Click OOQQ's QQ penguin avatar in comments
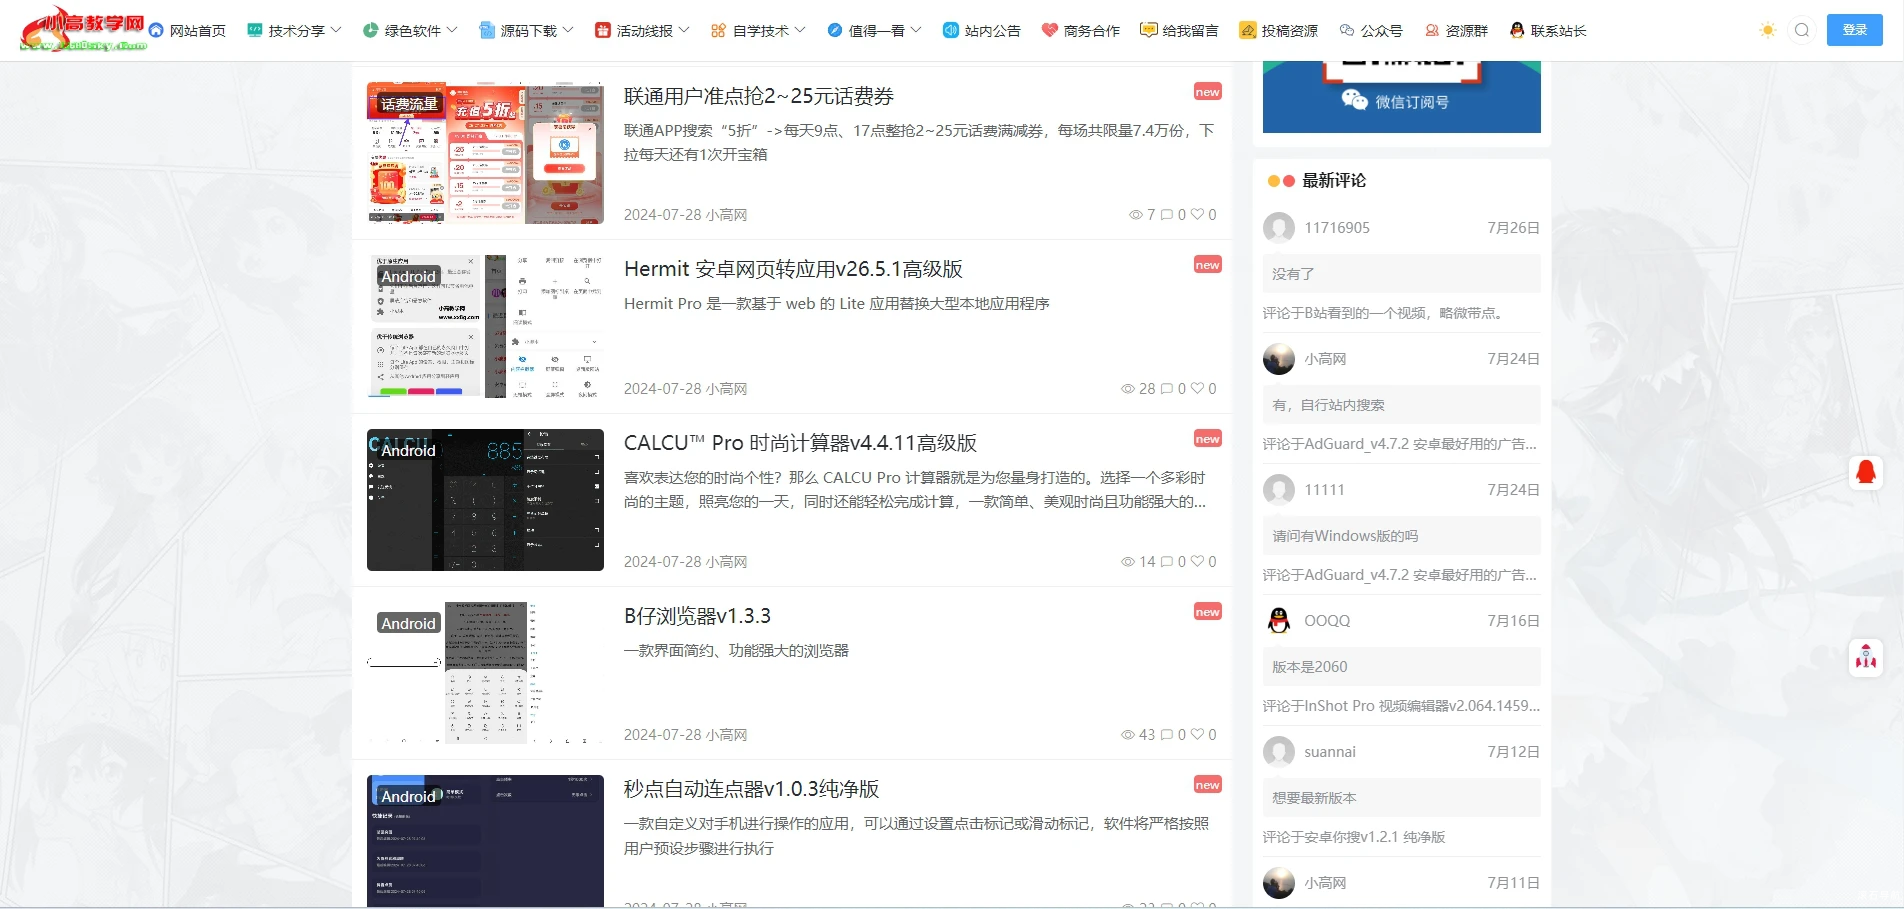Image resolution: width=1904 pixels, height=909 pixels. tap(1278, 620)
